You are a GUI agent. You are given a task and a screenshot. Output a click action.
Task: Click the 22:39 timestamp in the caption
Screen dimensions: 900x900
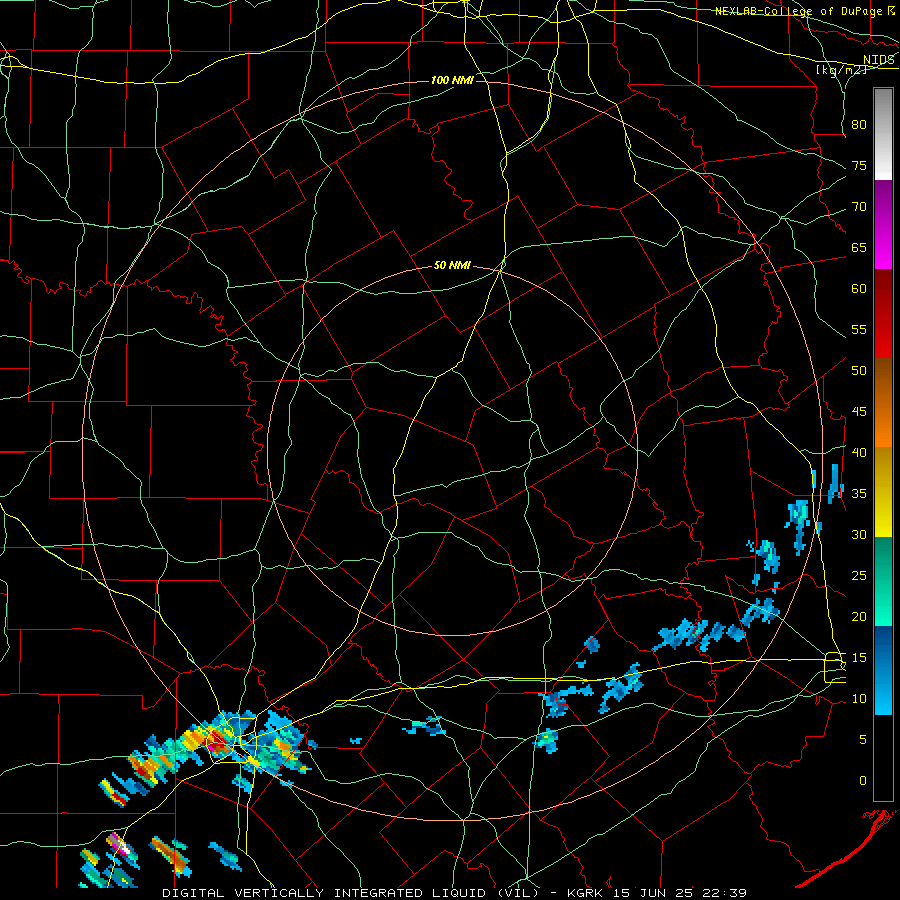pos(724,893)
